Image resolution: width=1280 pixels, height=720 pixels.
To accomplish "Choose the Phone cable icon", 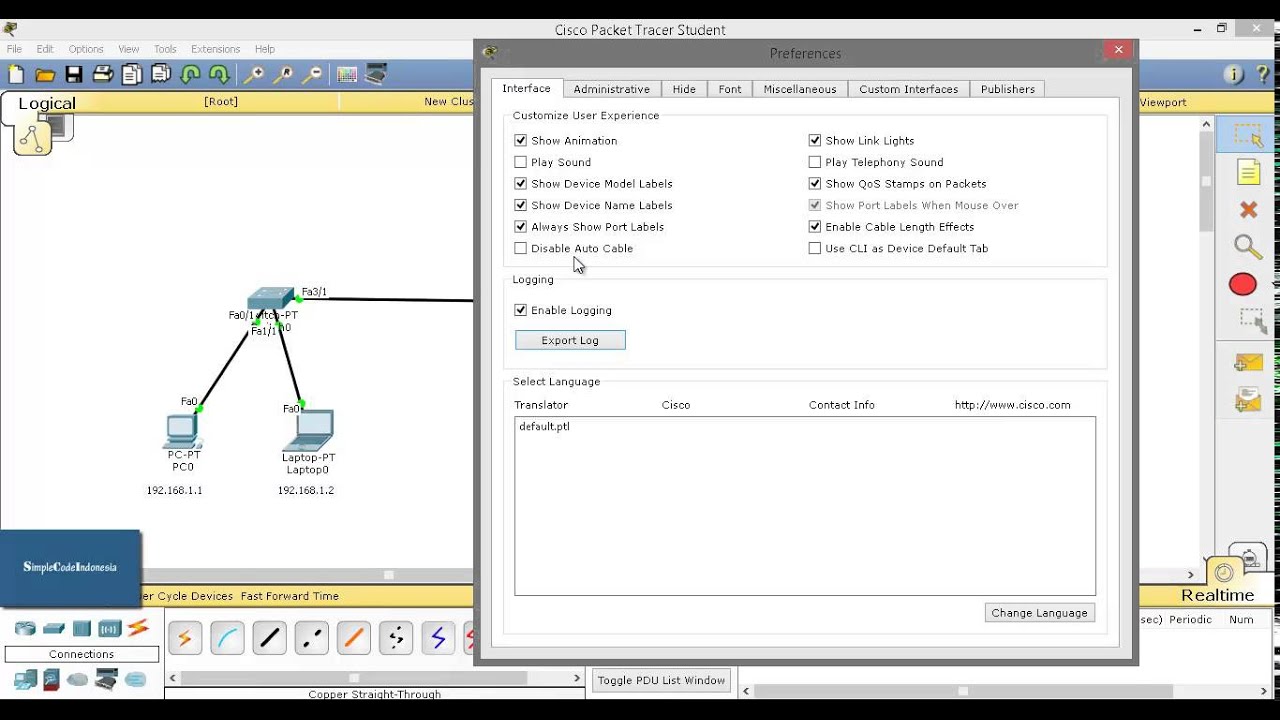I will [x=395, y=637].
